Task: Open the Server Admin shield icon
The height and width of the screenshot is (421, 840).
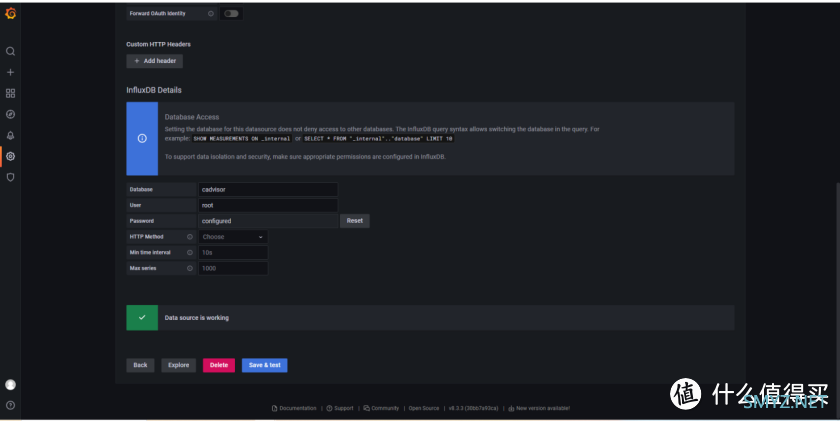Action: tap(10, 177)
